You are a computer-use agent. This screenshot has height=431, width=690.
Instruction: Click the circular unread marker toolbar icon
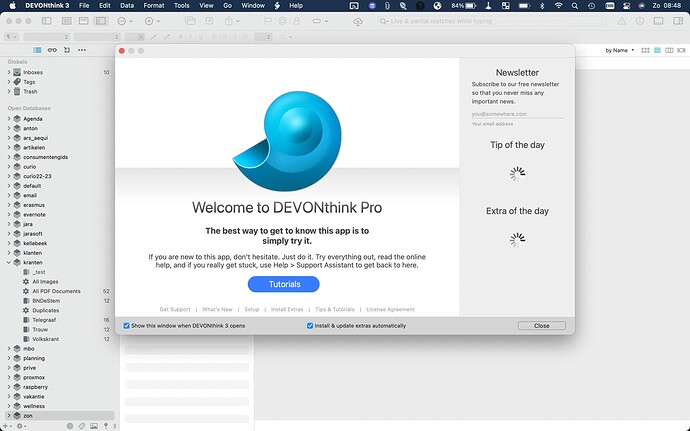click(283, 21)
